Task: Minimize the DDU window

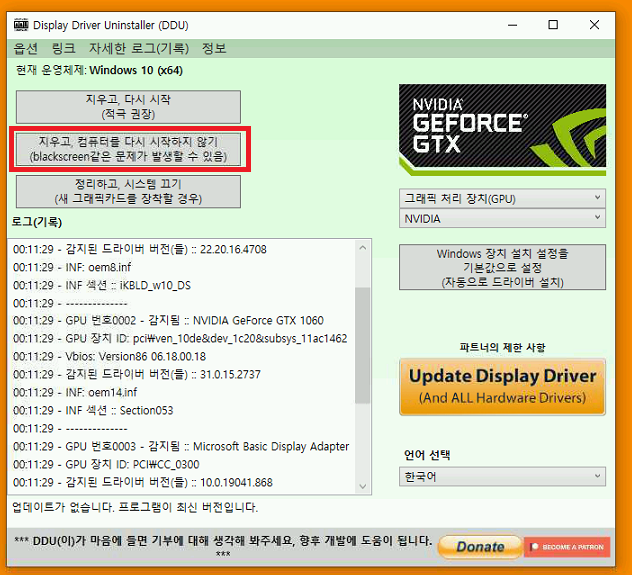Action: tap(512, 25)
